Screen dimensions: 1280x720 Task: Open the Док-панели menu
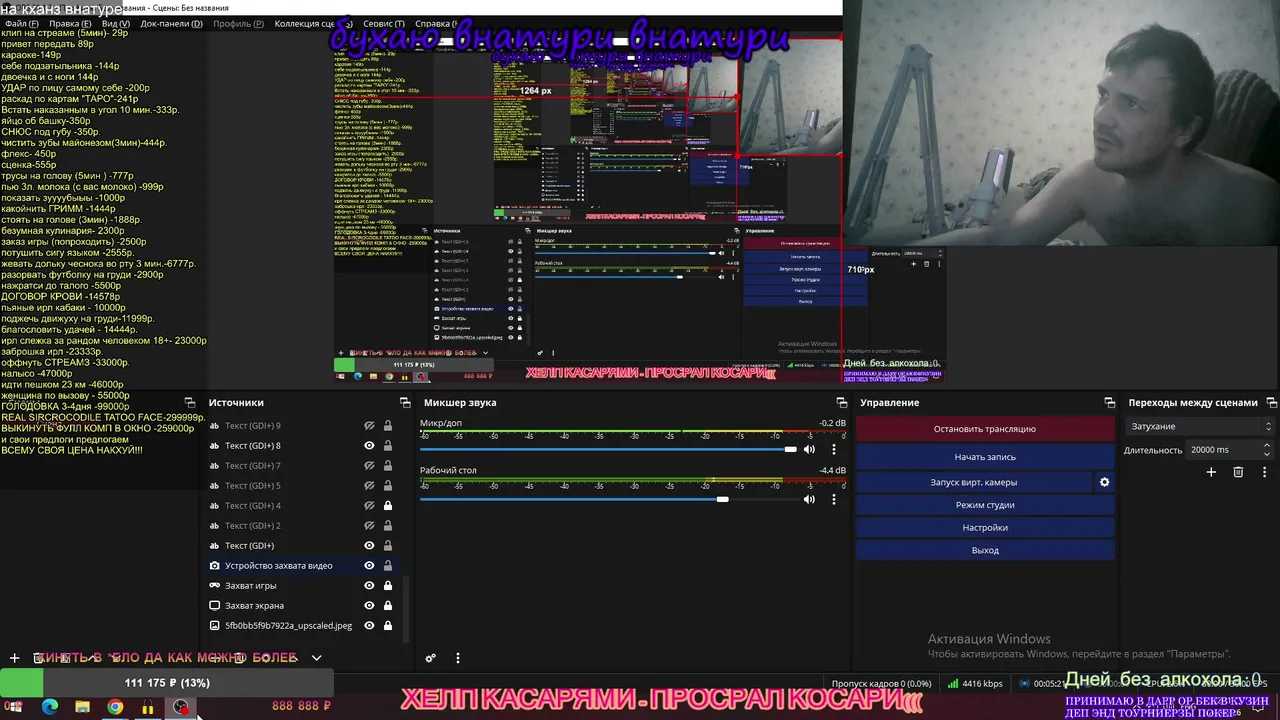point(171,23)
